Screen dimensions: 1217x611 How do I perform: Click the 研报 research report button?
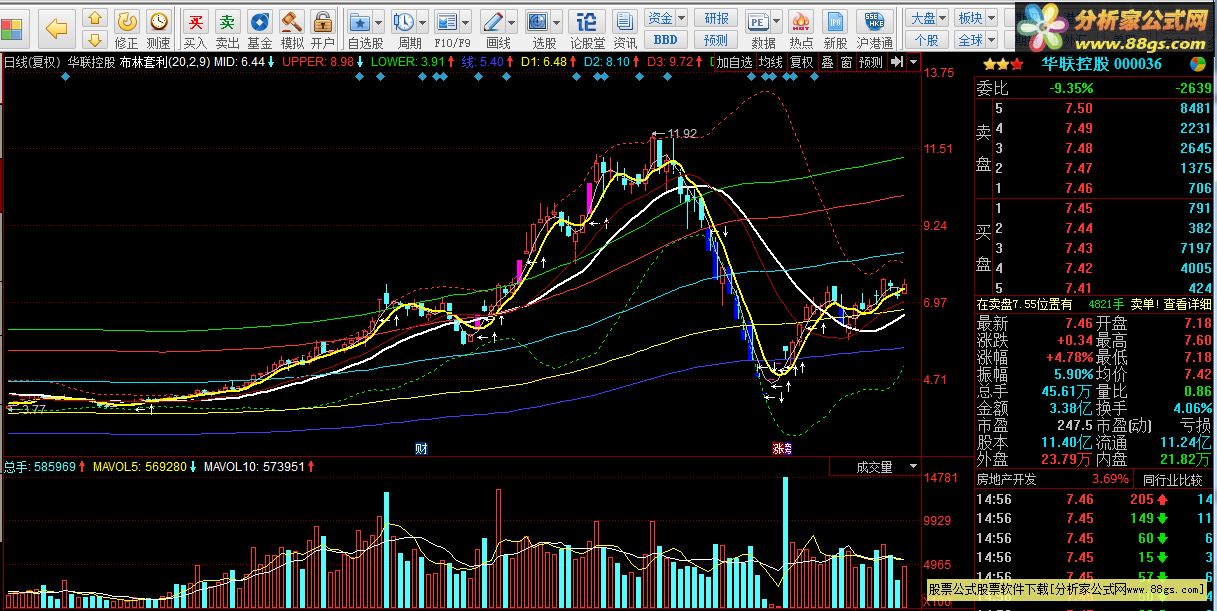[716, 18]
